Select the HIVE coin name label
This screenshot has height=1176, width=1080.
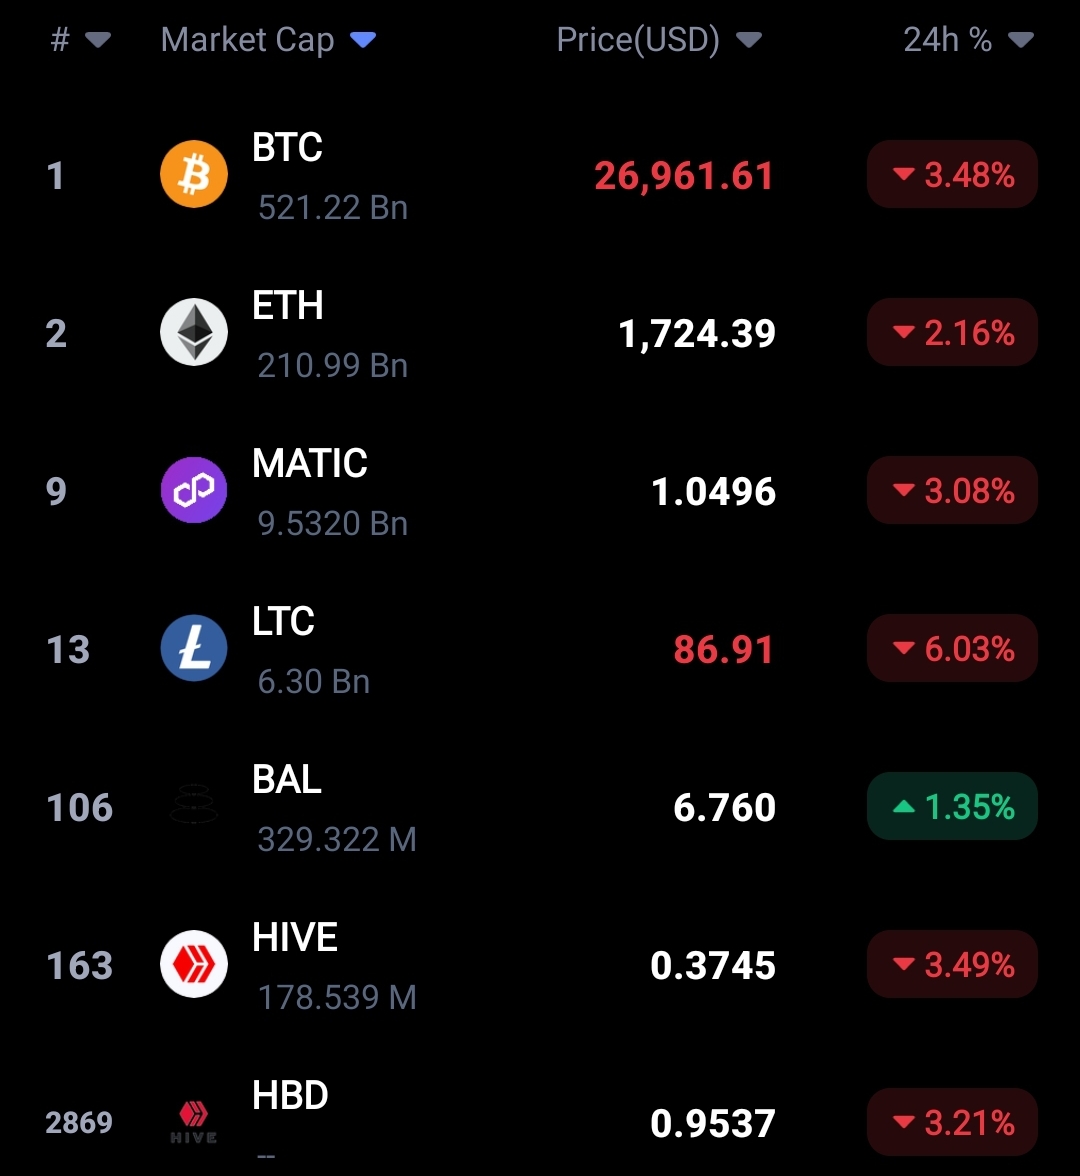[x=295, y=937]
